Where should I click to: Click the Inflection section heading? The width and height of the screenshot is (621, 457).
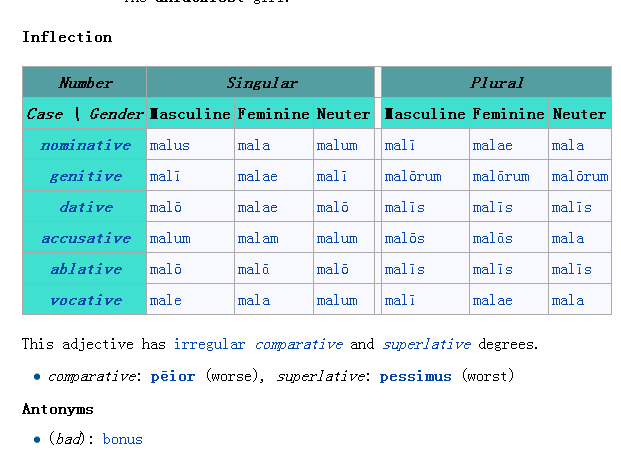coord(67,37)
